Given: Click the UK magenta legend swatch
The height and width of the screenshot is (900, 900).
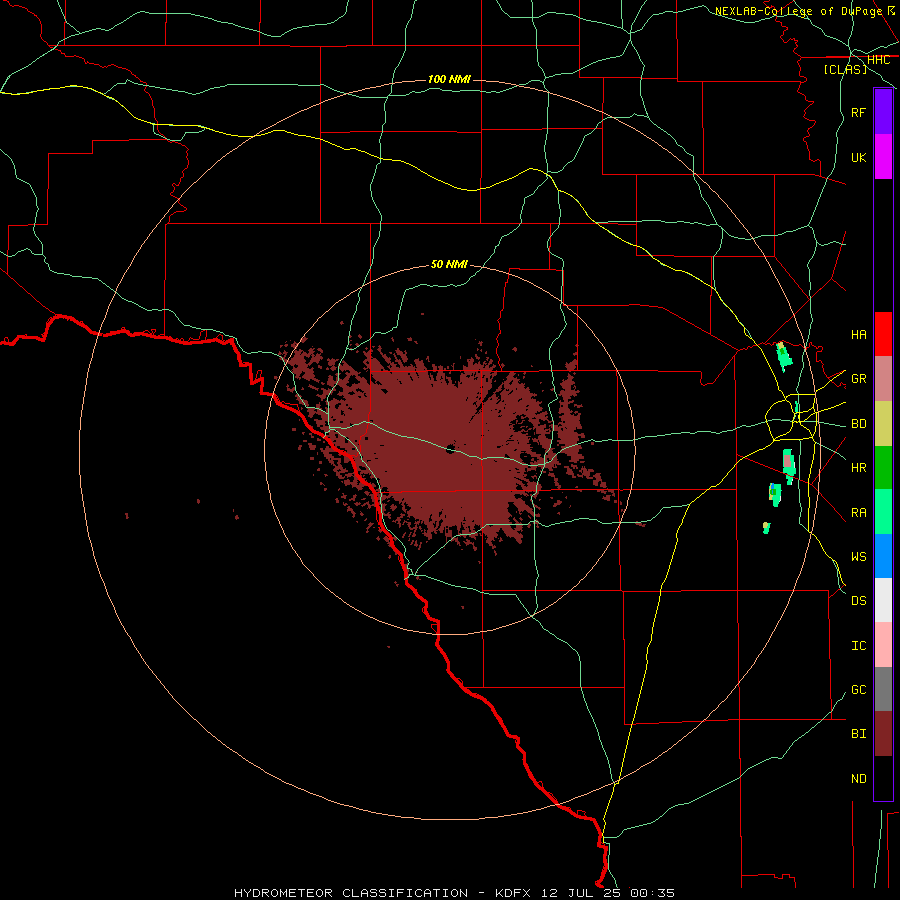Looking at the screenshot, I should [883, 157].
